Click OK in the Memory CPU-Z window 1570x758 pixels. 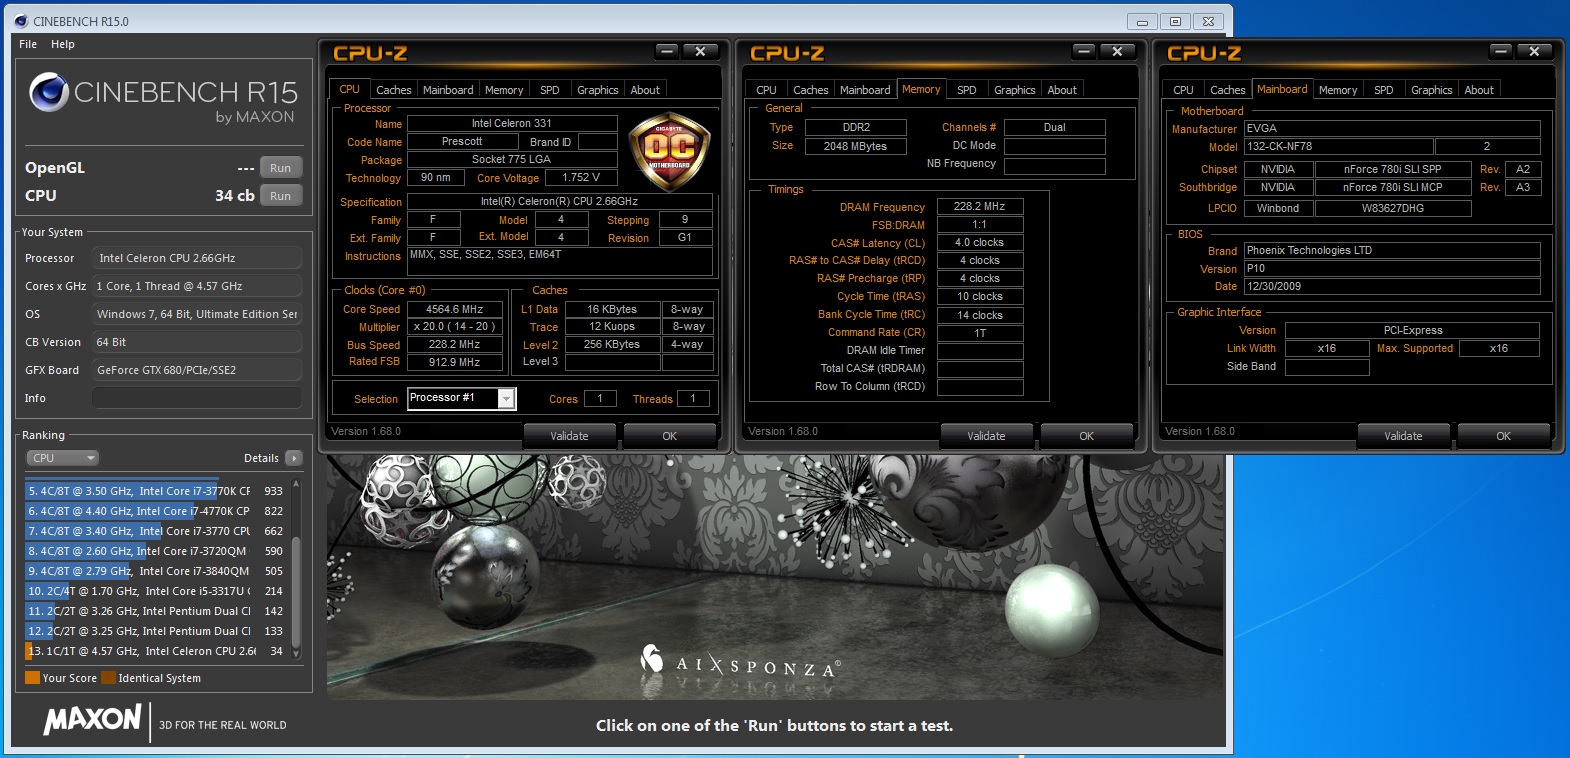[1087, 436]
